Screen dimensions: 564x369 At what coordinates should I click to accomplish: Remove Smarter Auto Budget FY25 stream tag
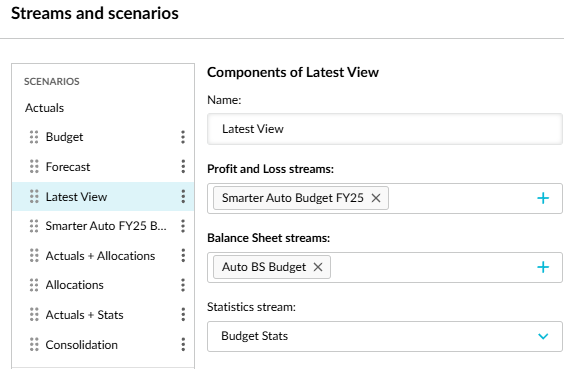(x=376, y=198)
